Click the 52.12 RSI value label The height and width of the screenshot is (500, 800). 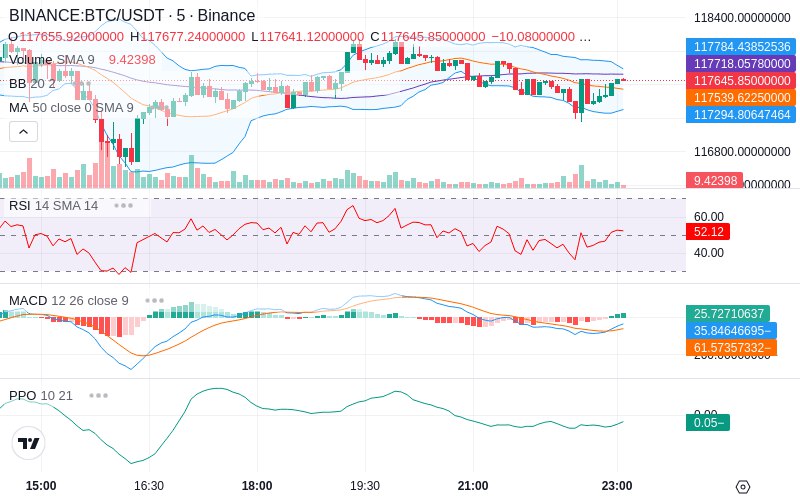[x=708, y=232]
